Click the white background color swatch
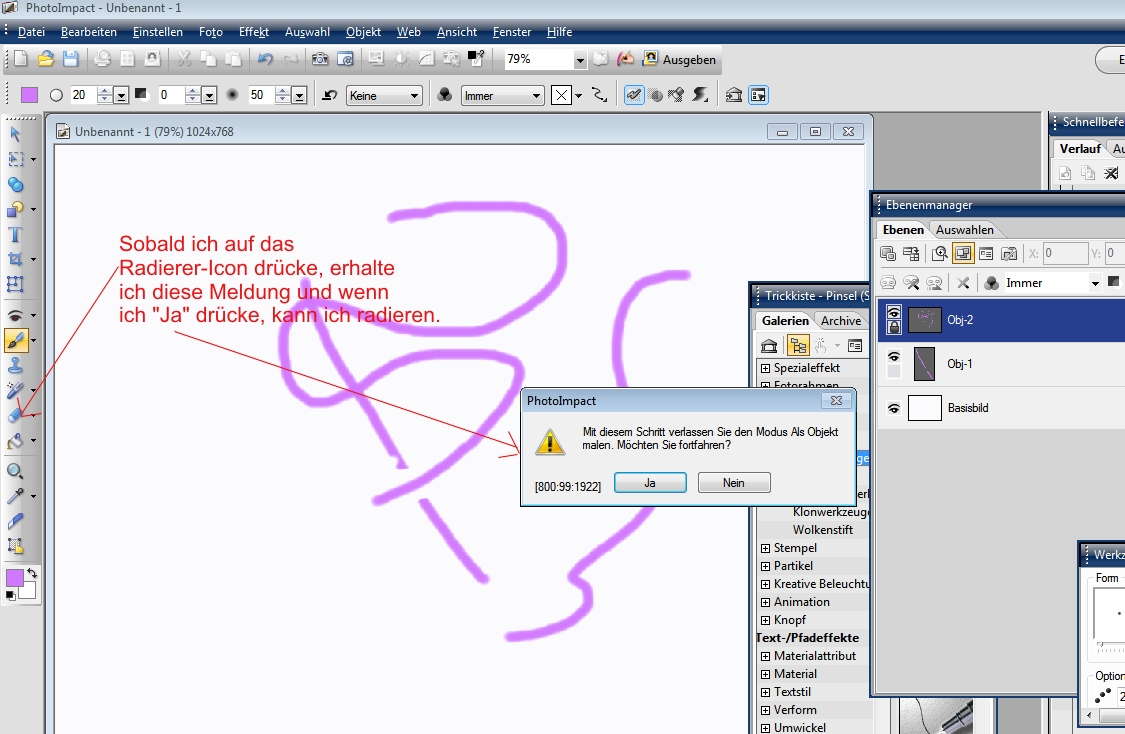The height and width of the screenshot is (734, 1125). (29, 593)
